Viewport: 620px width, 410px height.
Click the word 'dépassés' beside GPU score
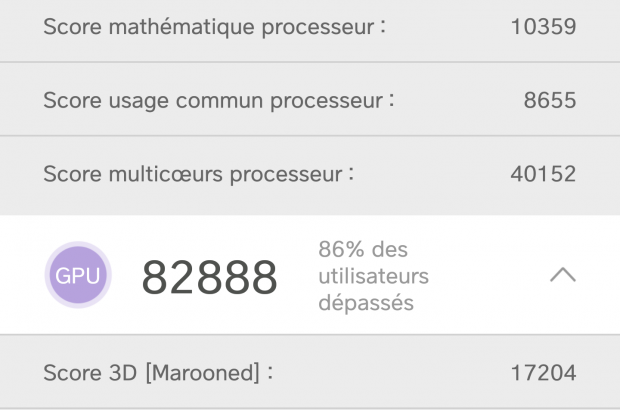click(x=365, y=302)
